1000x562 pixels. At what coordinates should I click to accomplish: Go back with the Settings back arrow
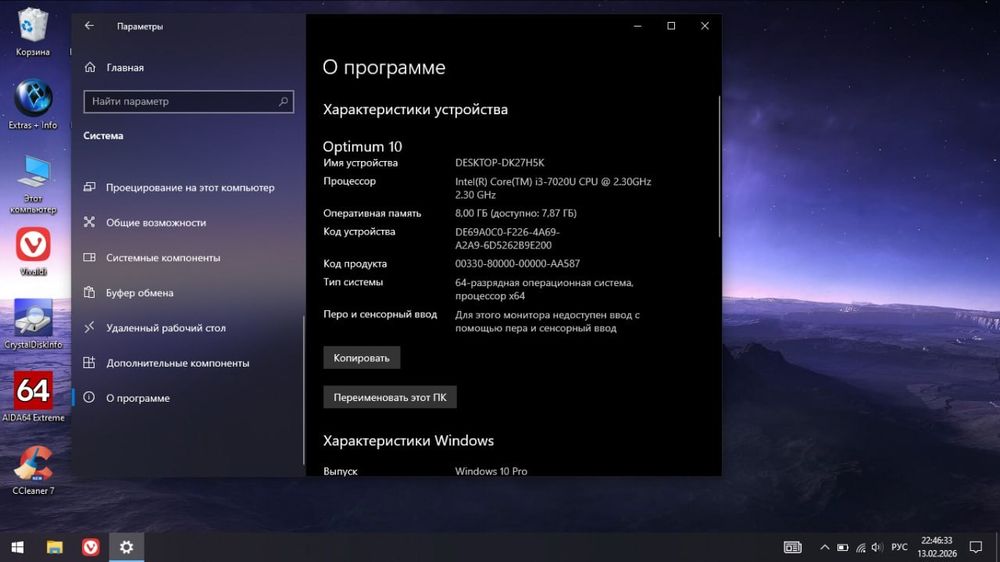pos(89,26)
